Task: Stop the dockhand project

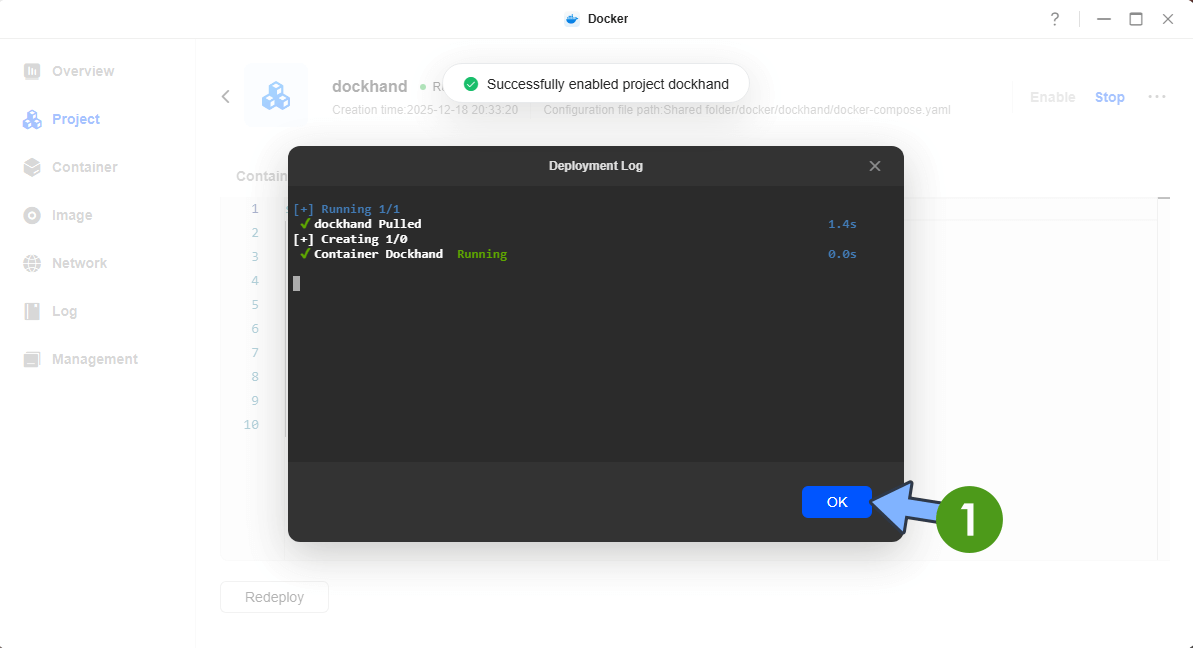Action: (1109, 97)
